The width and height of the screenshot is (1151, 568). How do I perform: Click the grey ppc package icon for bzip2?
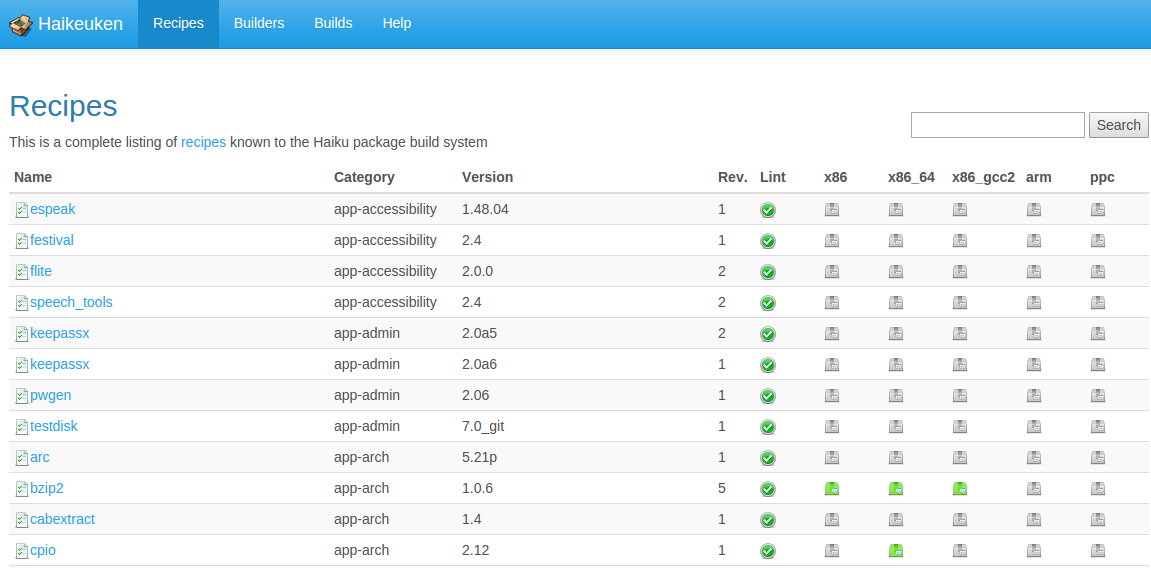tap(1097, 489)
